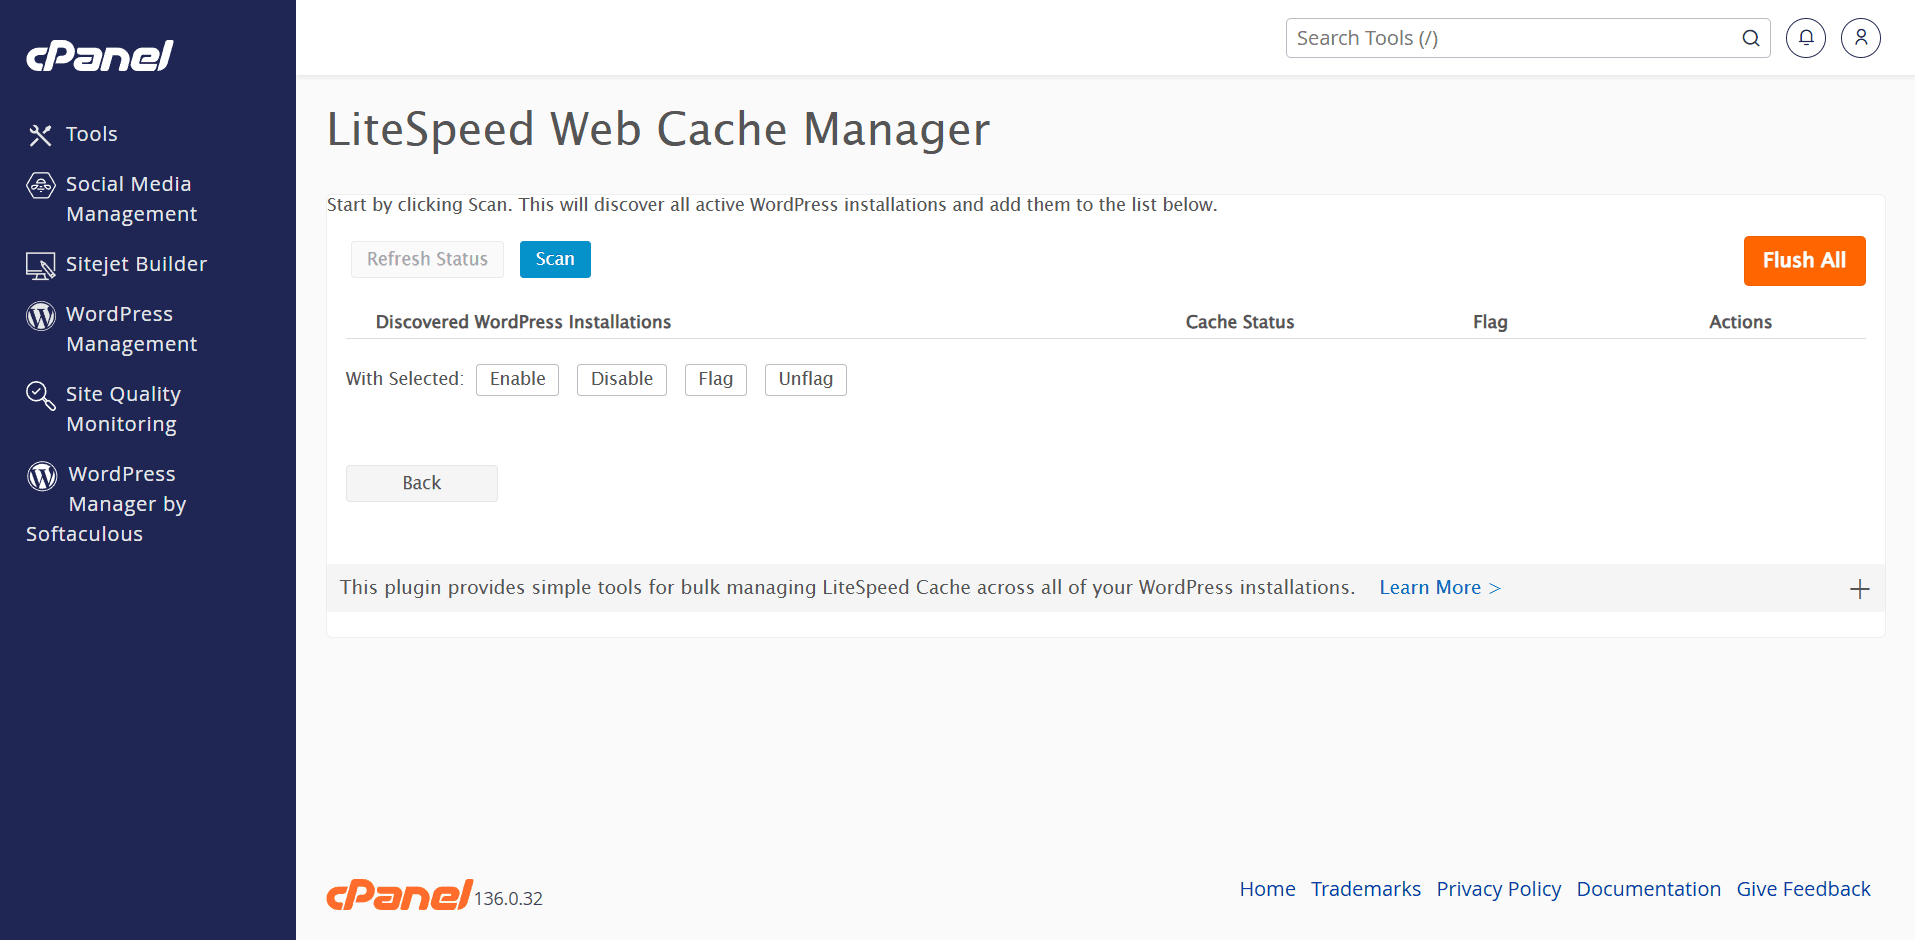Click the Social Media Management icon
The height and width of the screenshot is (940, 1915).
click(x=40, y=185)
